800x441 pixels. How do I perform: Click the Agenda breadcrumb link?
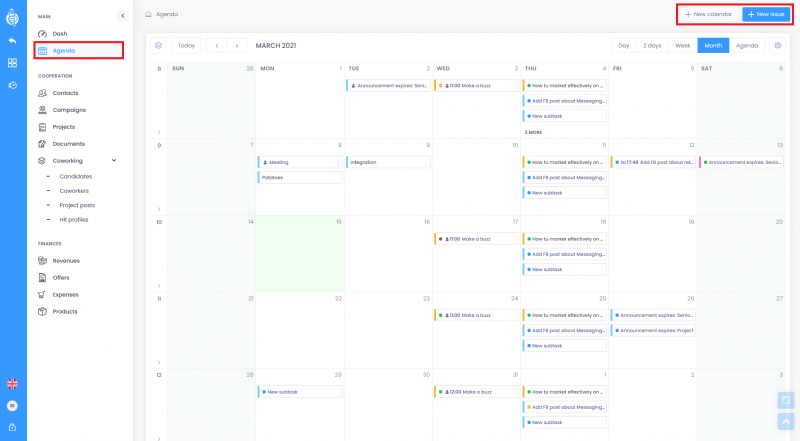coord(167,14)
